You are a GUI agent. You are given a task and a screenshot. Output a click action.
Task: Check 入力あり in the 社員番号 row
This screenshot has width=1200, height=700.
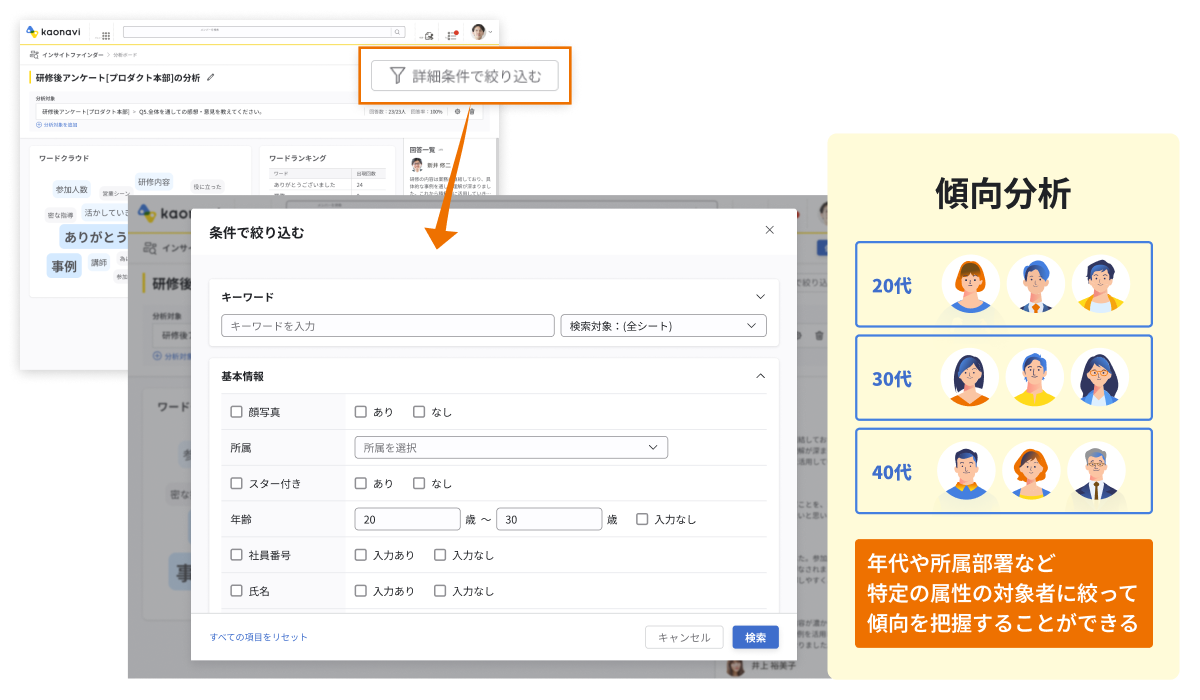360,555
